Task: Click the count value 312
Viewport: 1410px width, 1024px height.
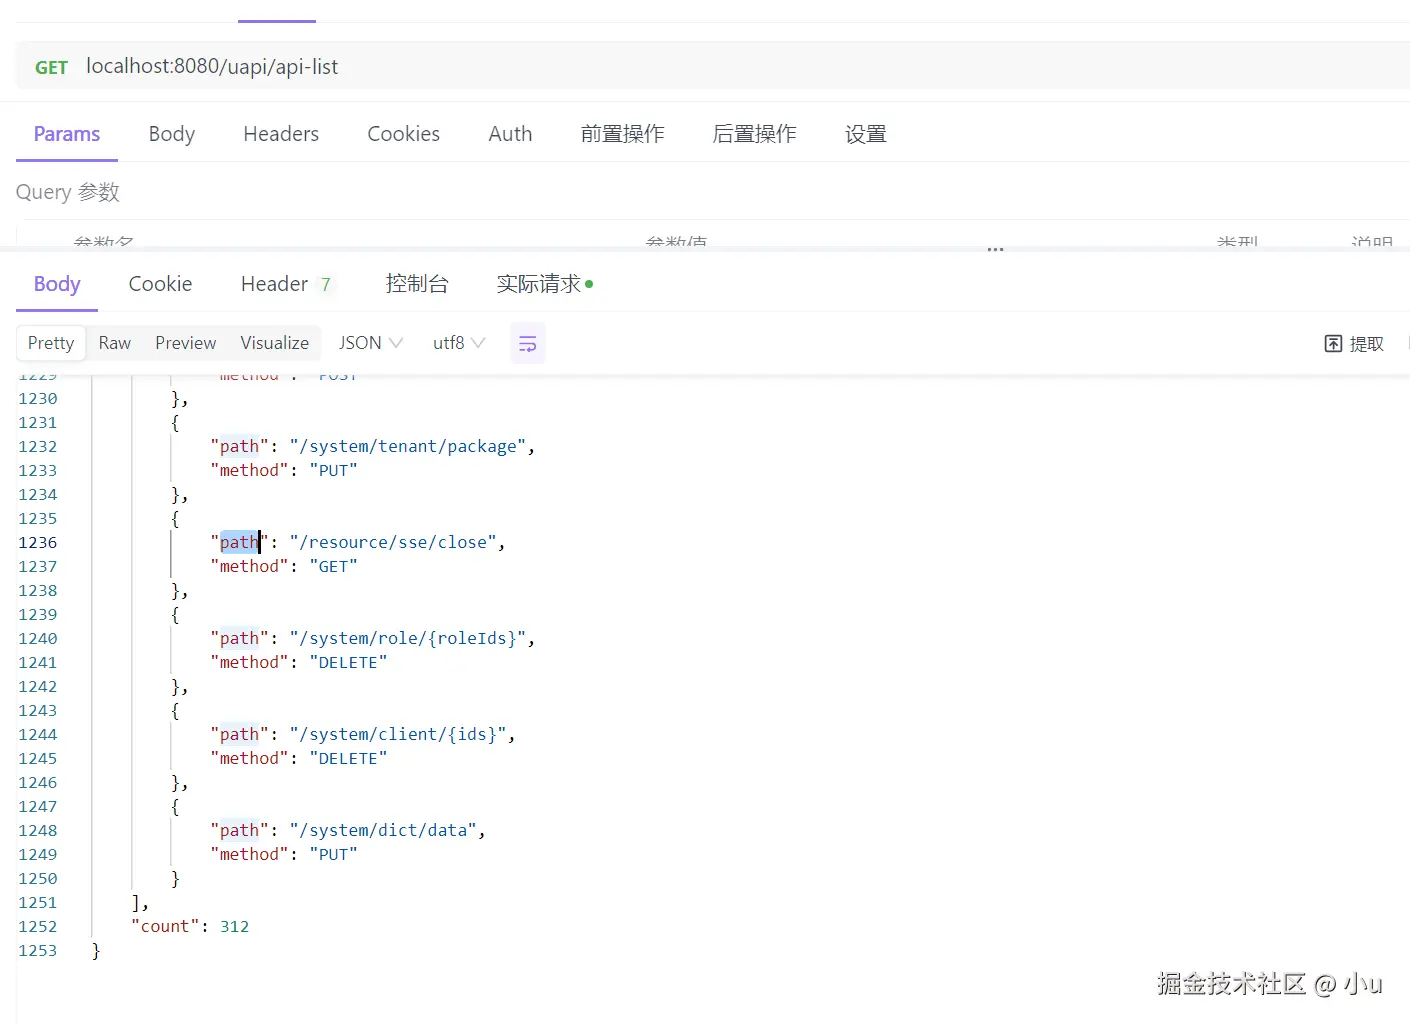Action: (x=235, y=926)
